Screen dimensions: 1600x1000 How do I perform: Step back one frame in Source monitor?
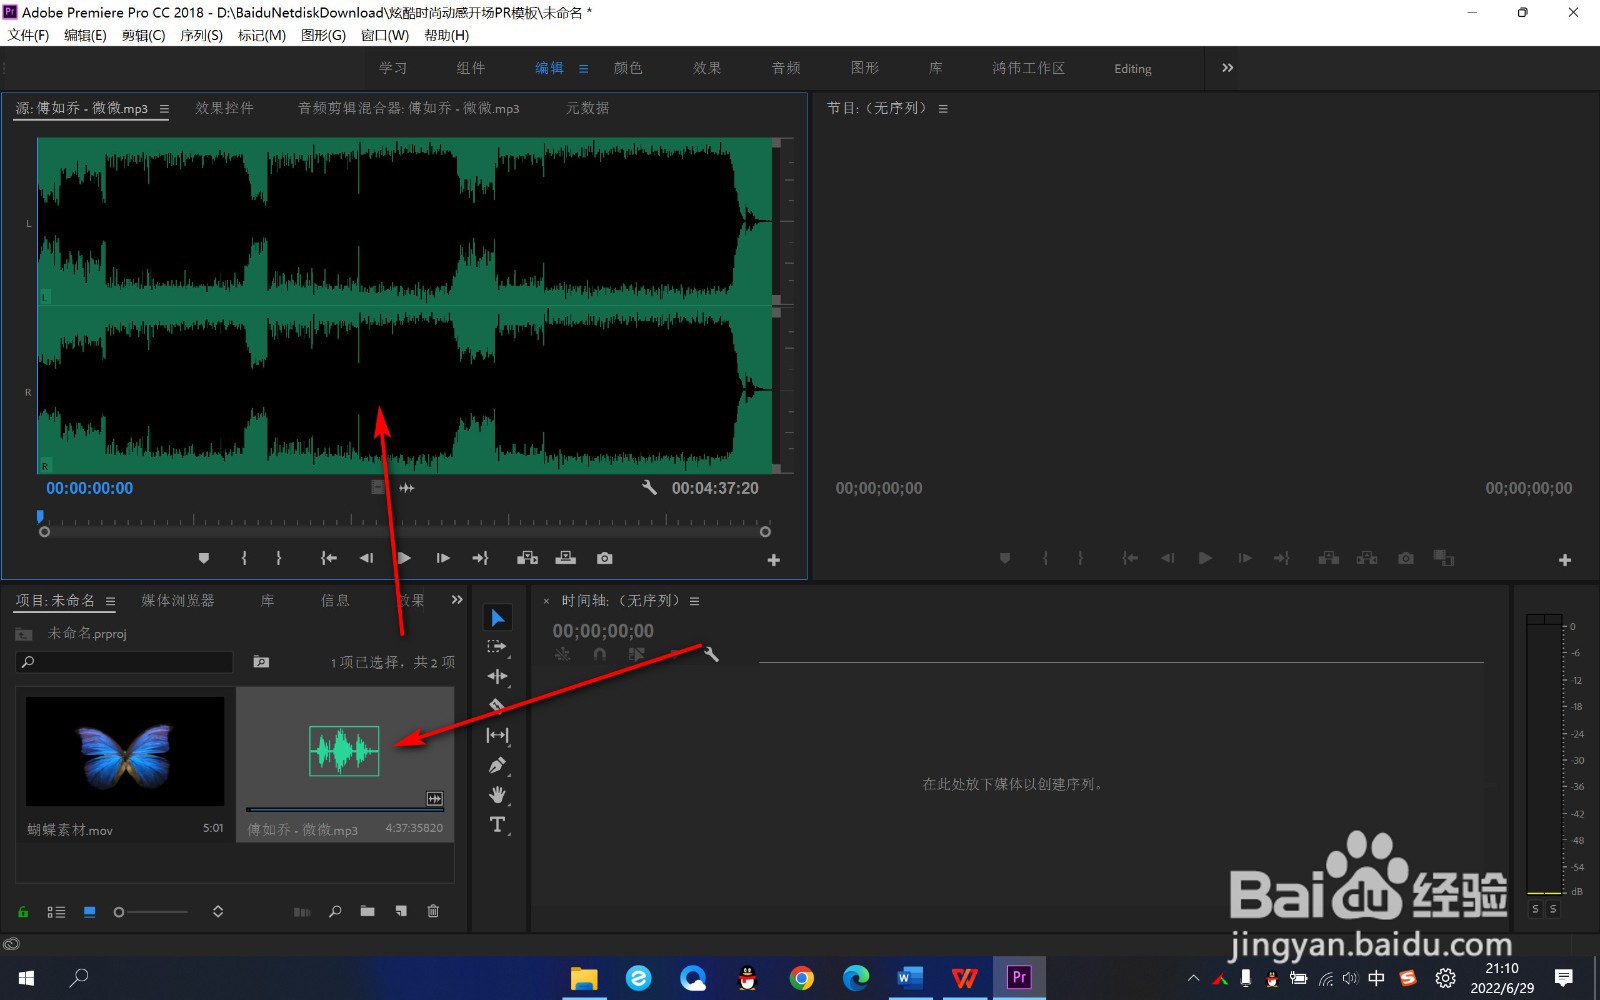366,558
